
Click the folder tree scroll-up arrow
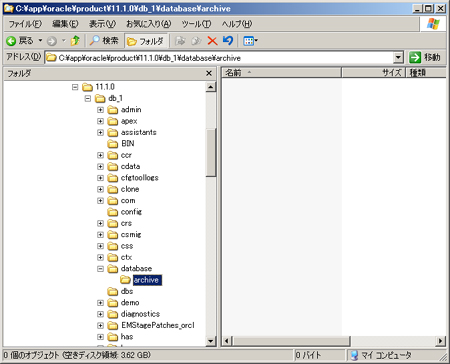click(x=211, y=87)
